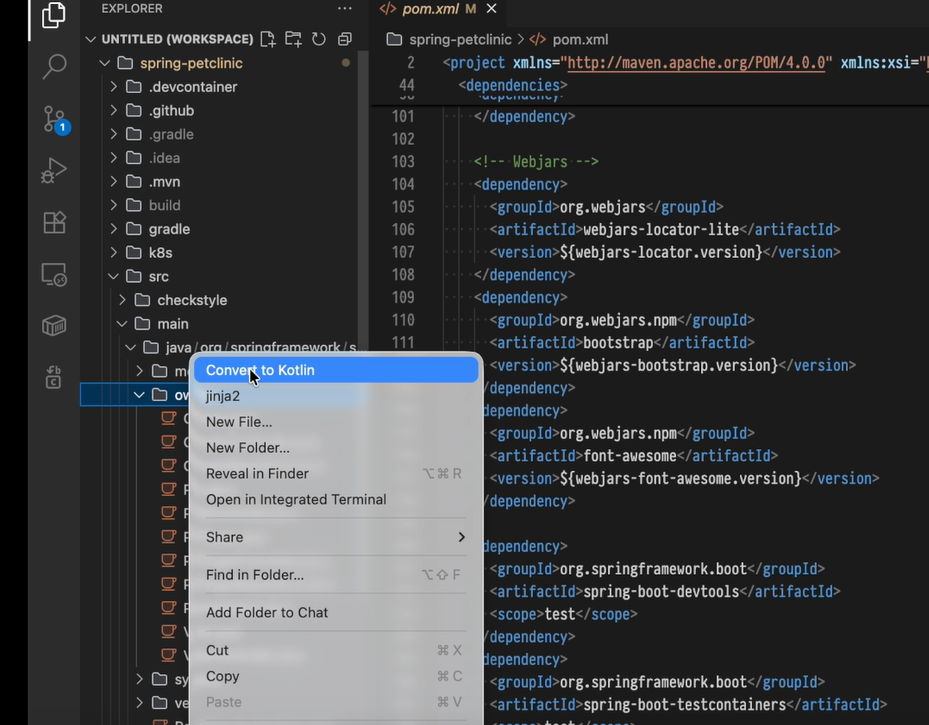Image resolution: width=929 pixels, height=725 pixels.
Task: Refresh the Explorer tree
Action: [319, 39]
